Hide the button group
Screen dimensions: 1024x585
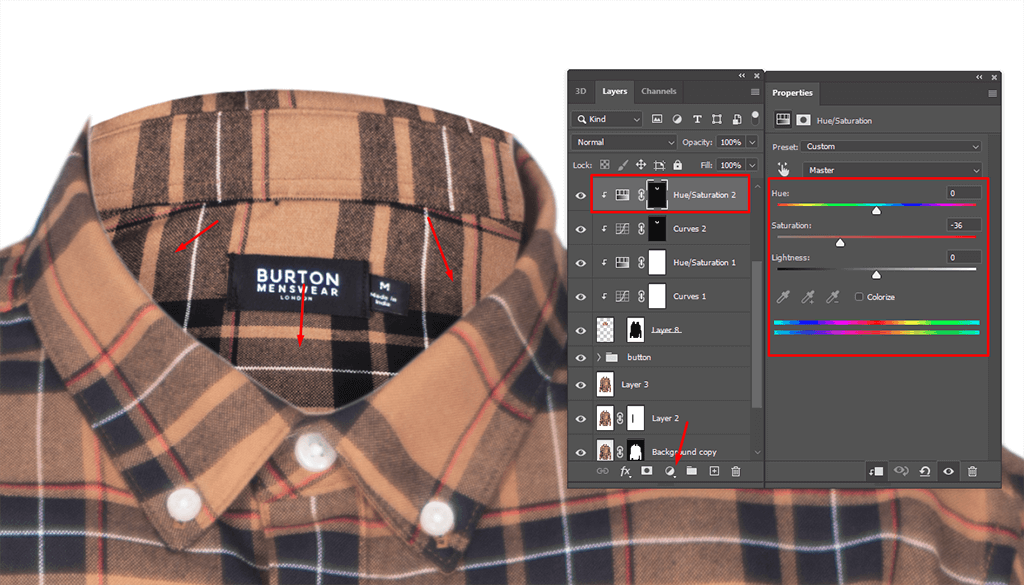(581, 358)
